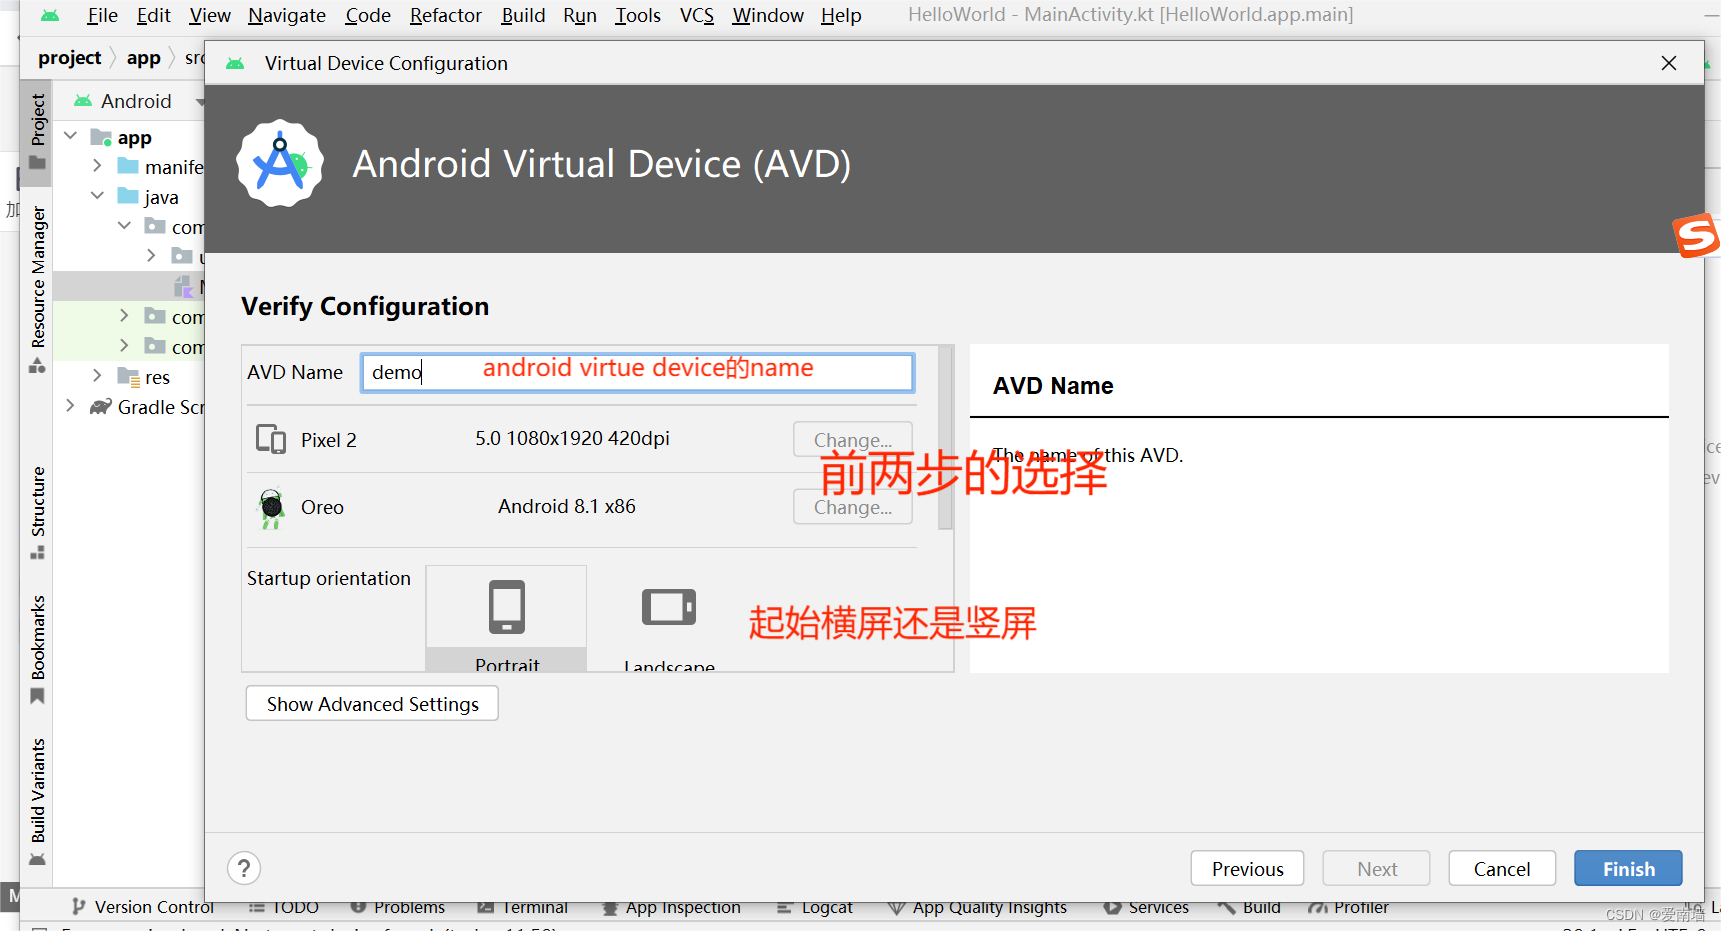Open the Navigate menu
Image resolution: width=1721 pixels, height=931 pixels.
(x=287, y=15)
